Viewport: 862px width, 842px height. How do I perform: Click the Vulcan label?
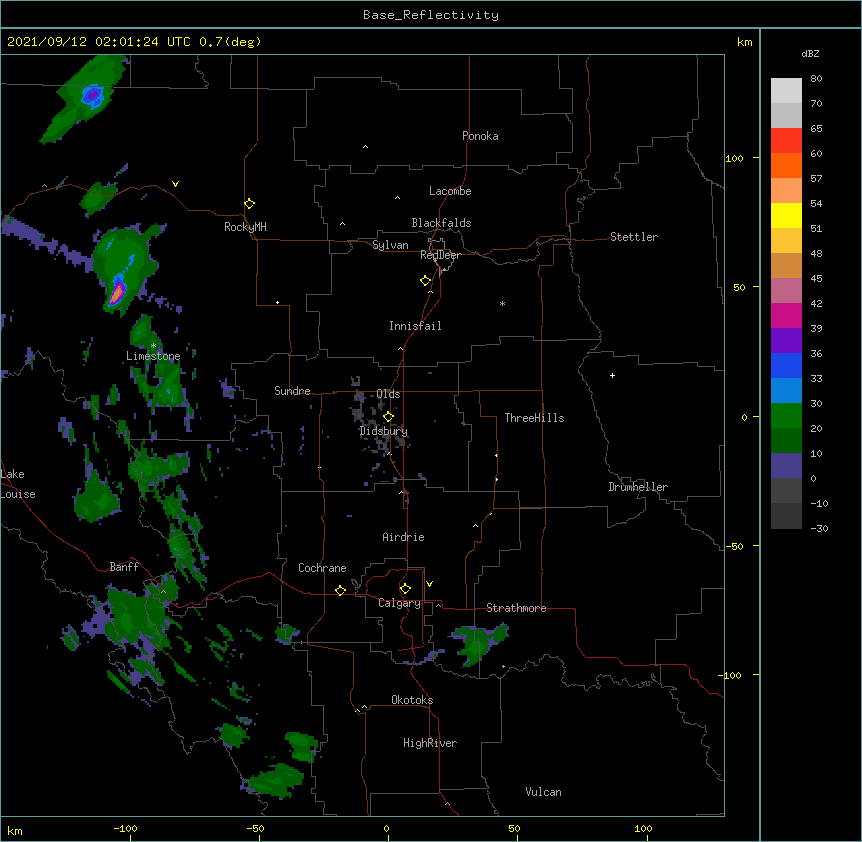(x=543, y=792)
